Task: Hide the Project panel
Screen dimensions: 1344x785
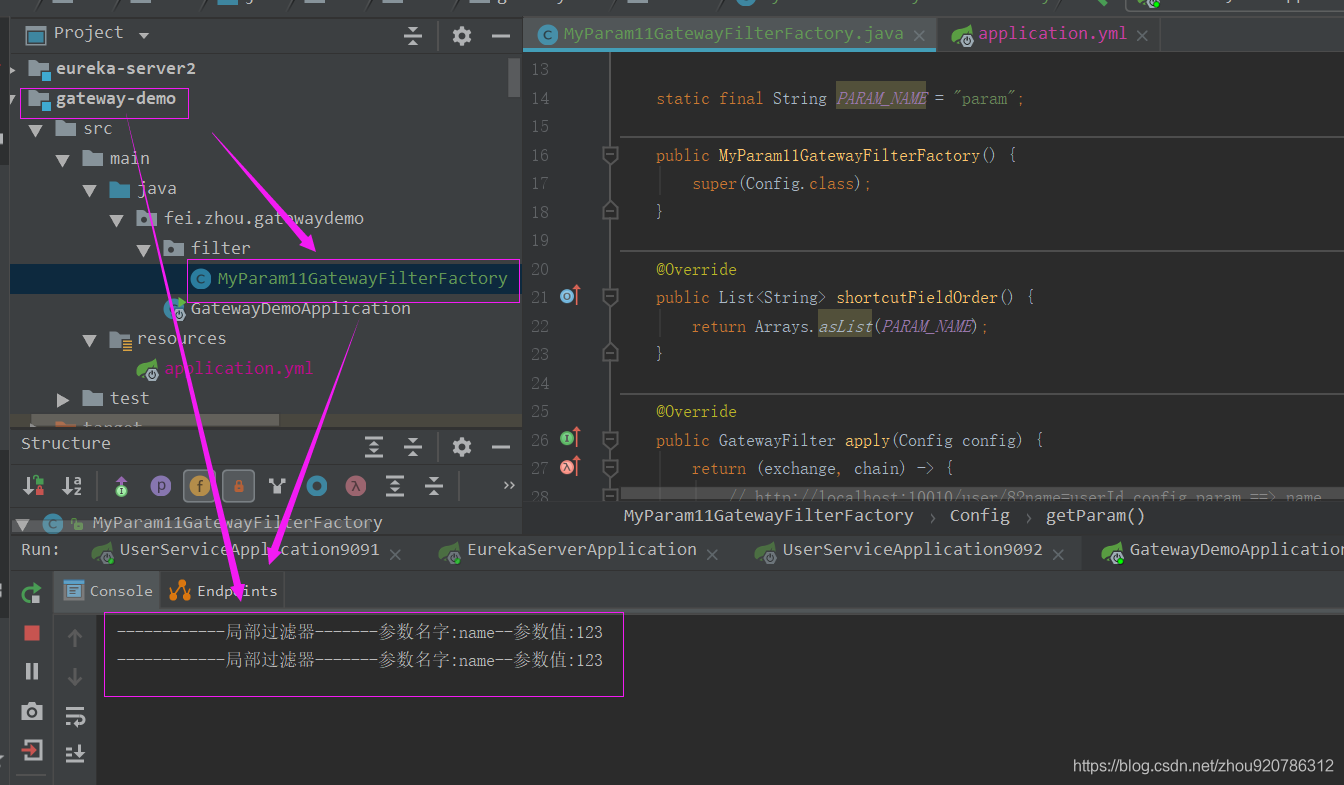Action: click(501, 36)
